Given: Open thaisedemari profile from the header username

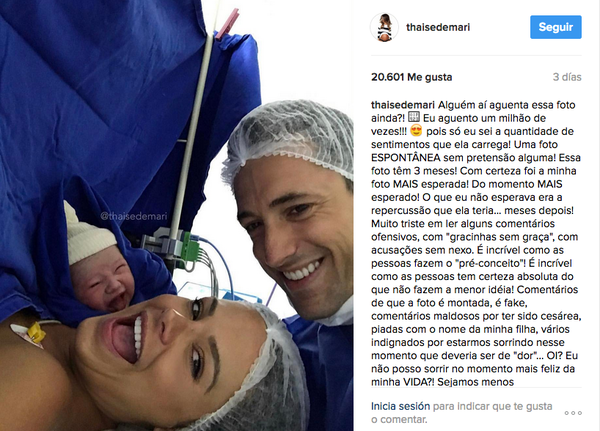Looking at the screenshot, I should pos(438,27).
